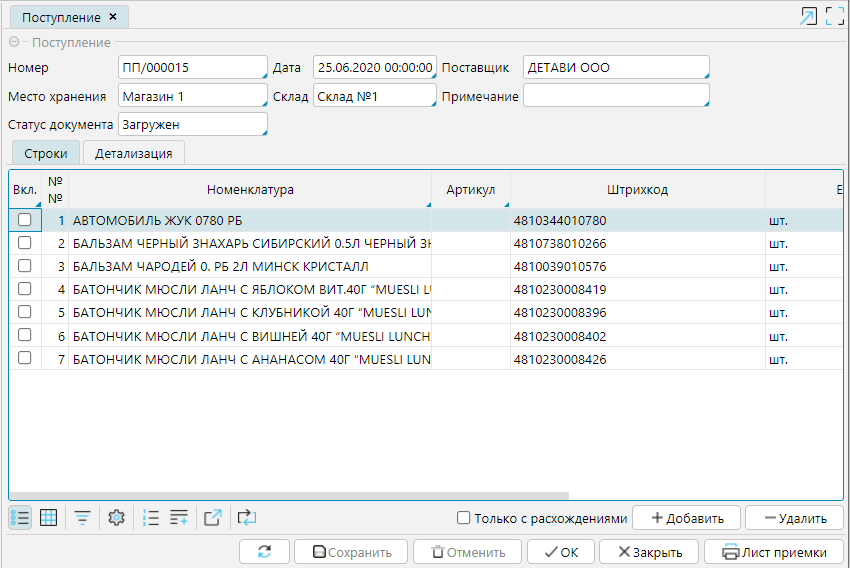Click the Сохранить button
This screenshot has height=568, width=850.
point(351,552)
